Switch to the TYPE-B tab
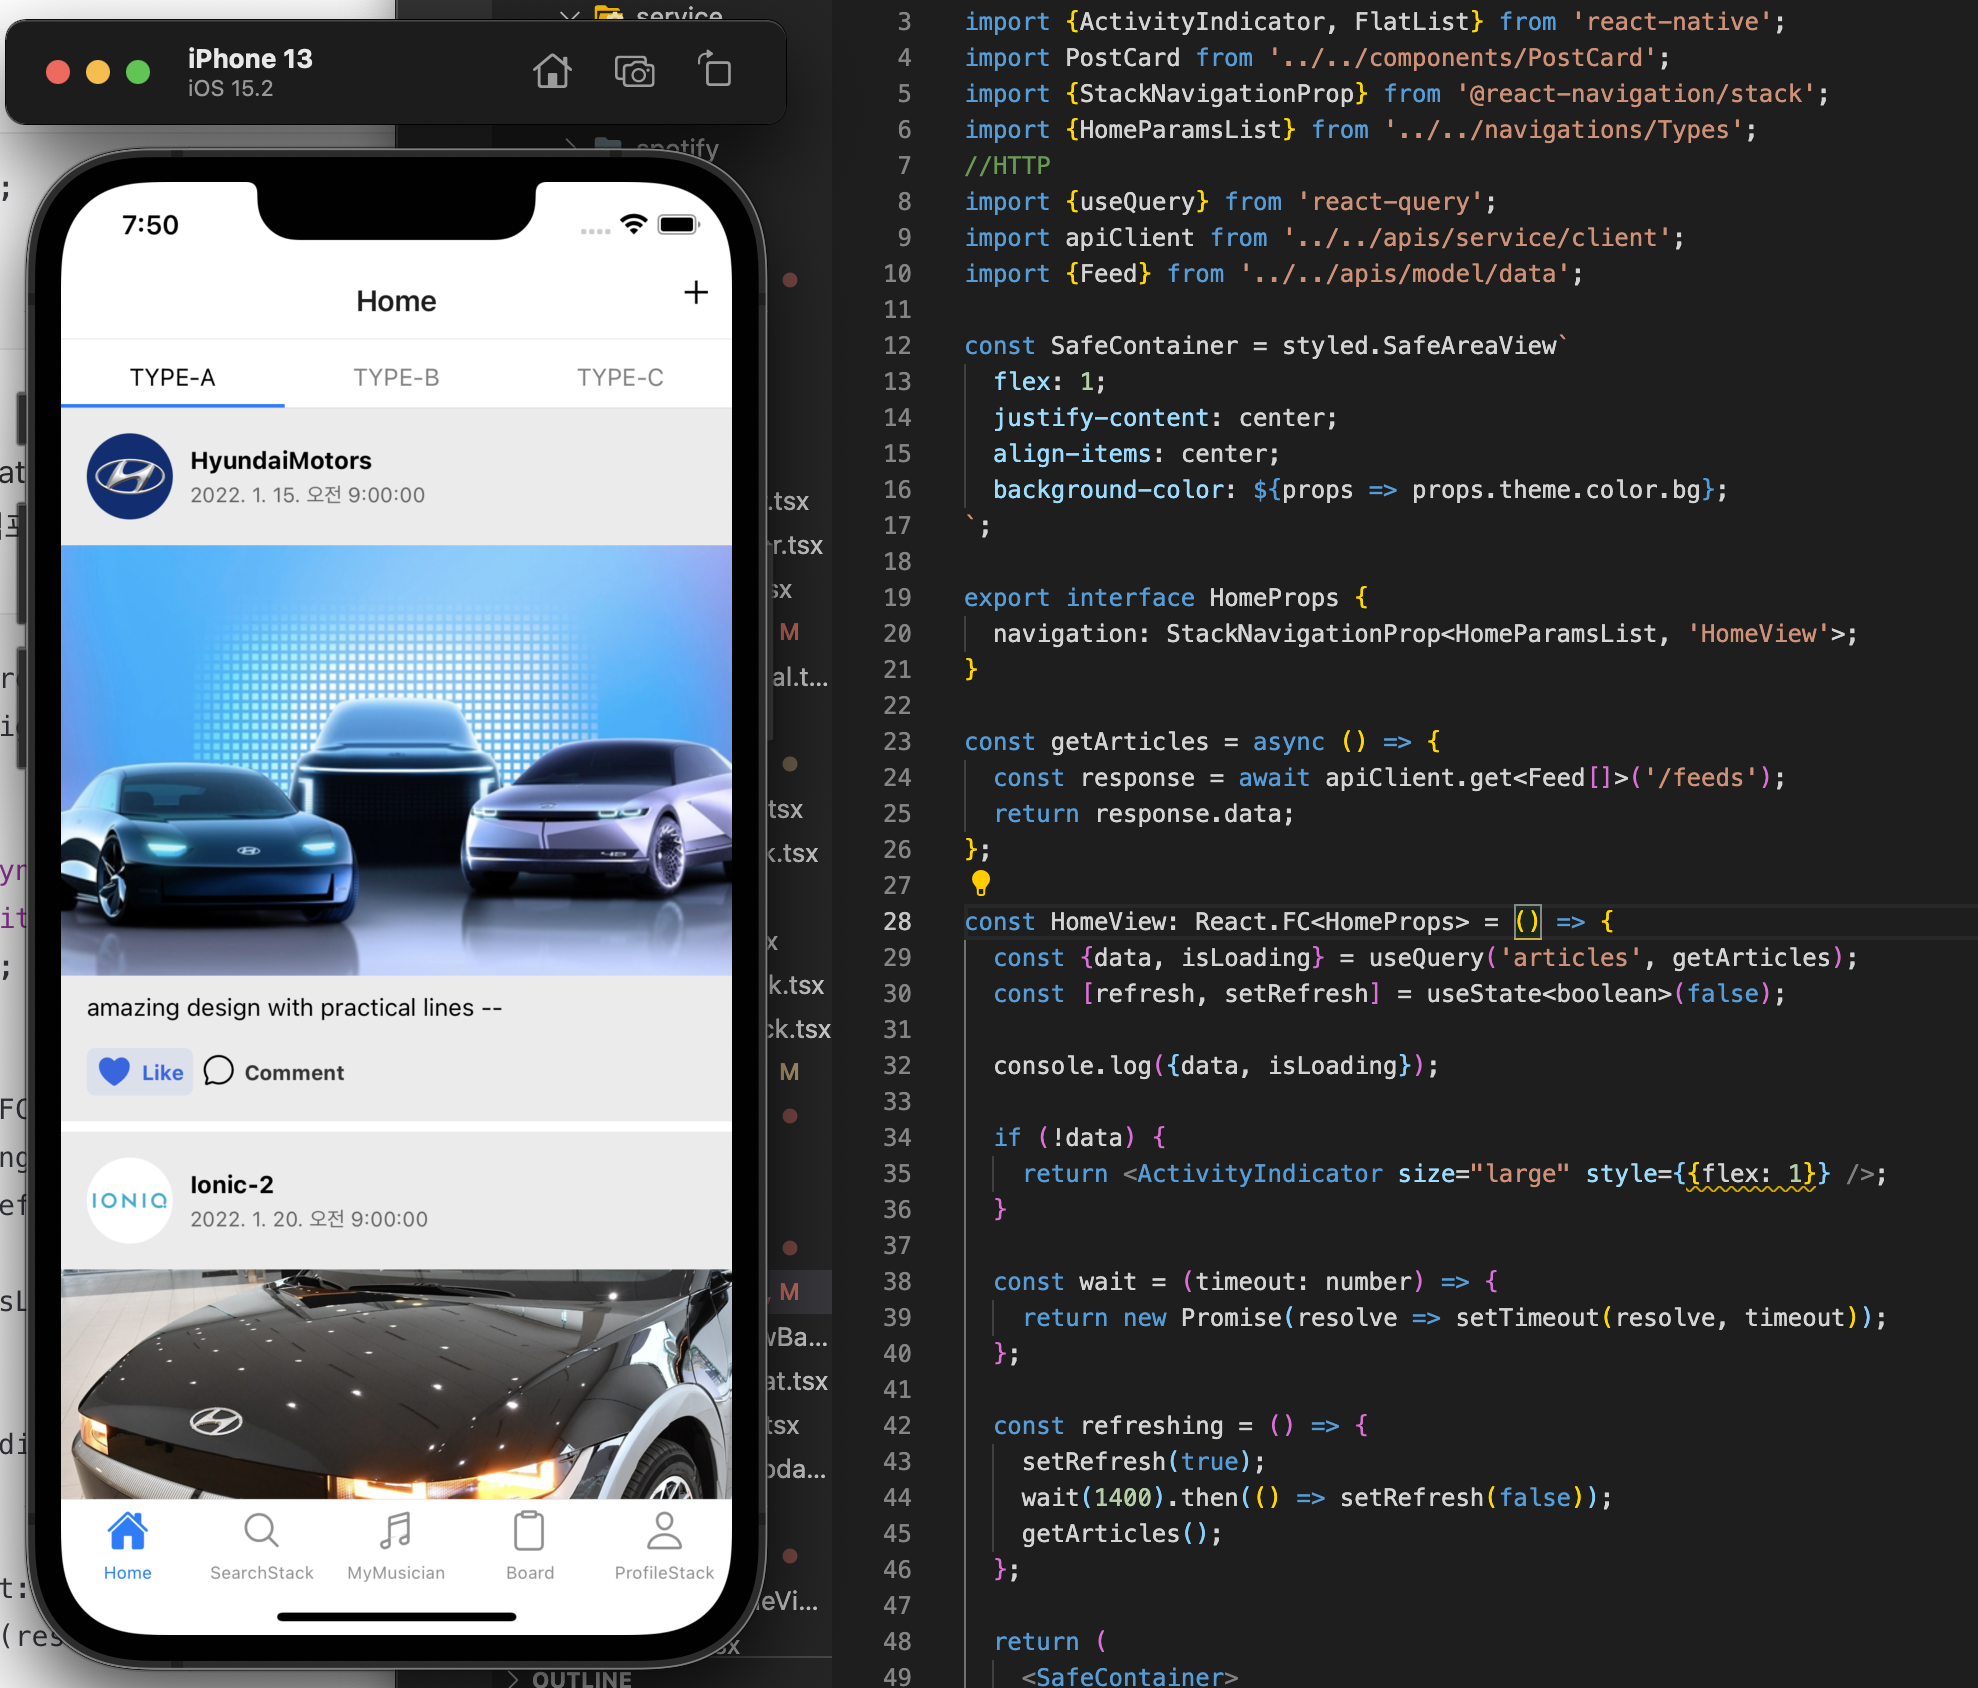 pos(396,377)
